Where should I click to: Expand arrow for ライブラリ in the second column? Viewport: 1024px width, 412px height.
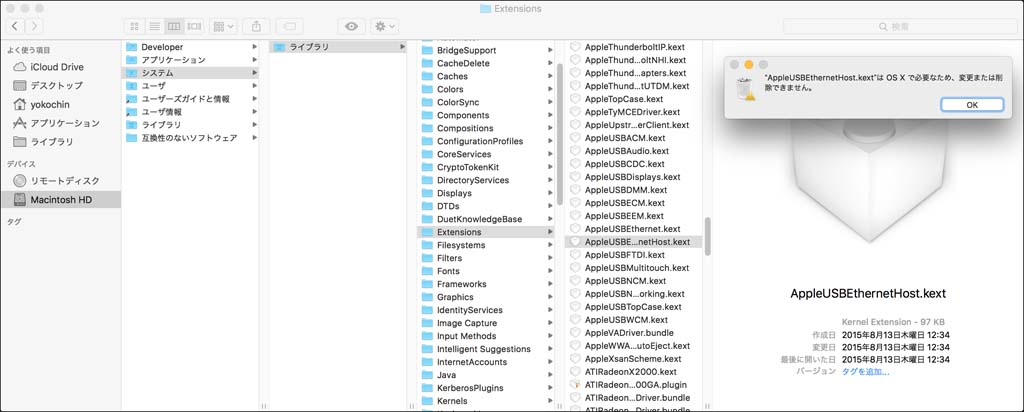pyautogui.click(x=402, y=47)
